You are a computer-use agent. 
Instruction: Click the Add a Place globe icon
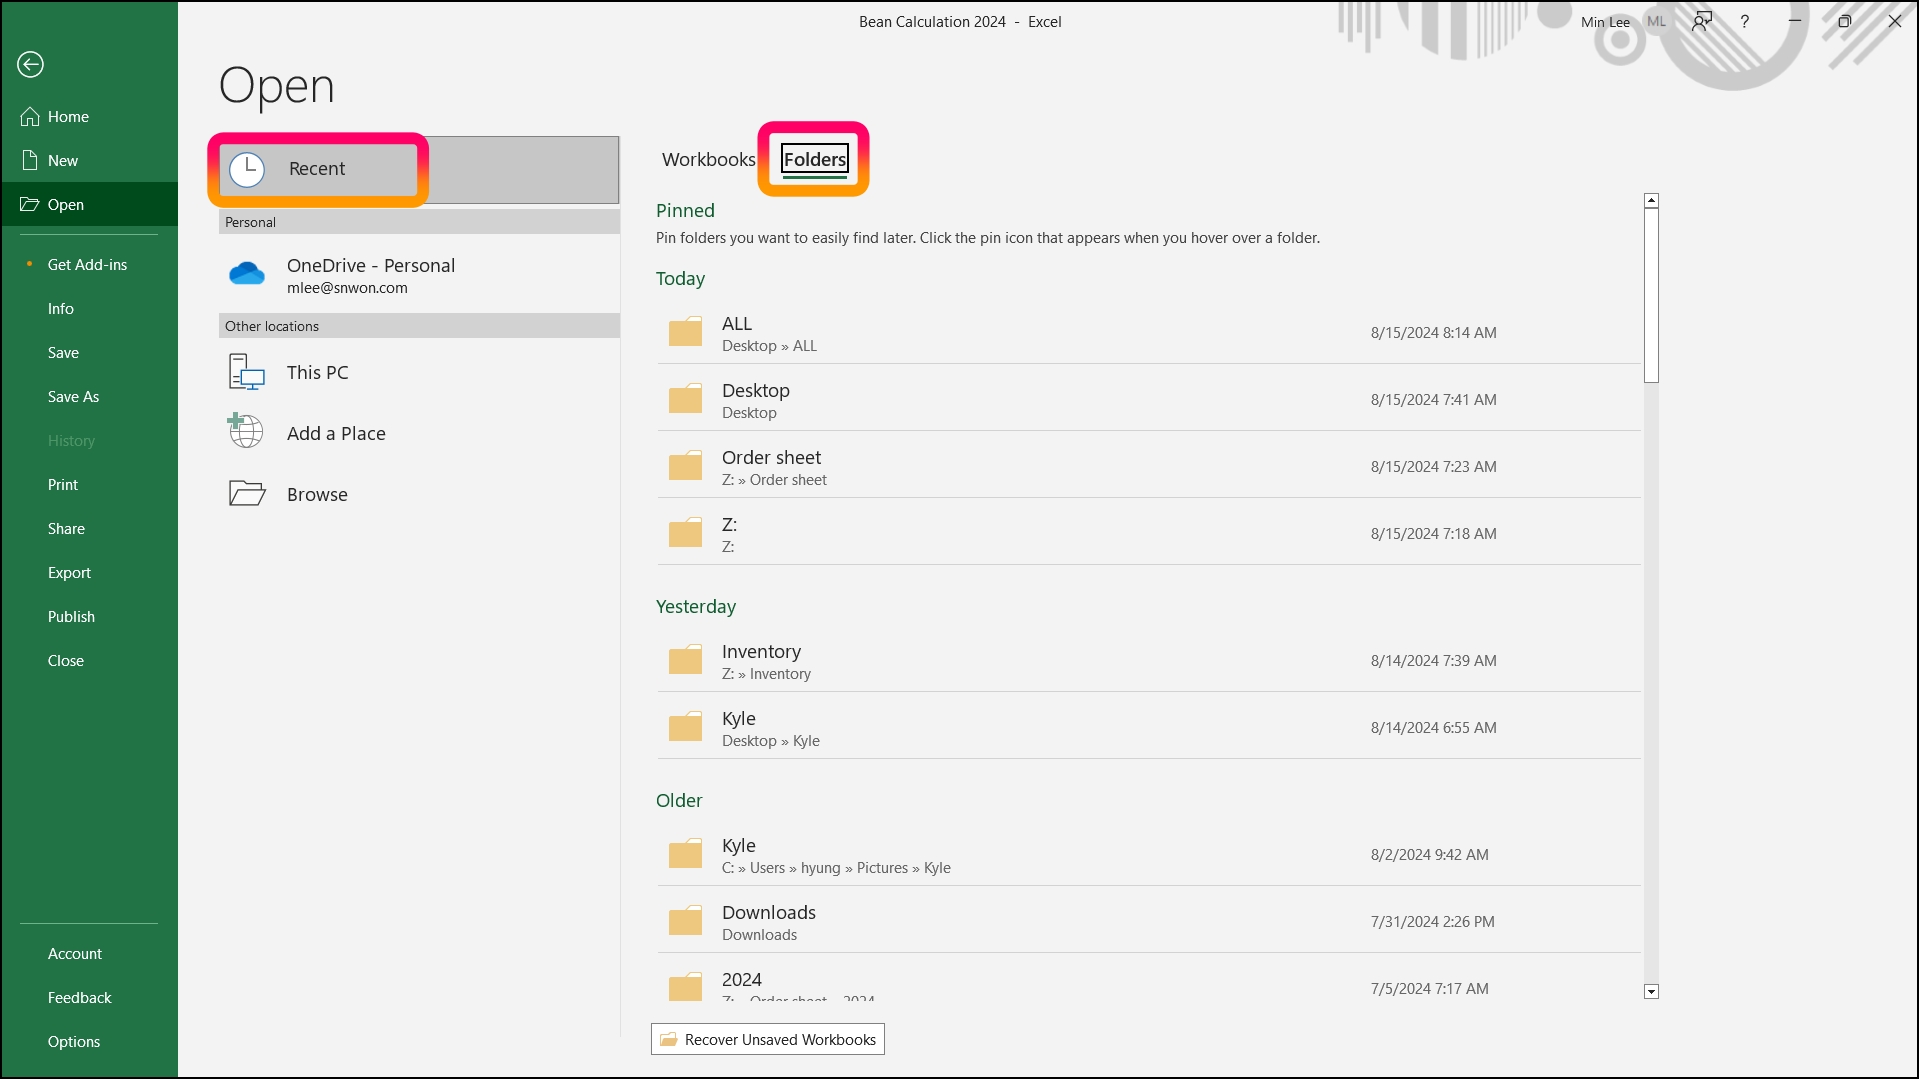246,431
